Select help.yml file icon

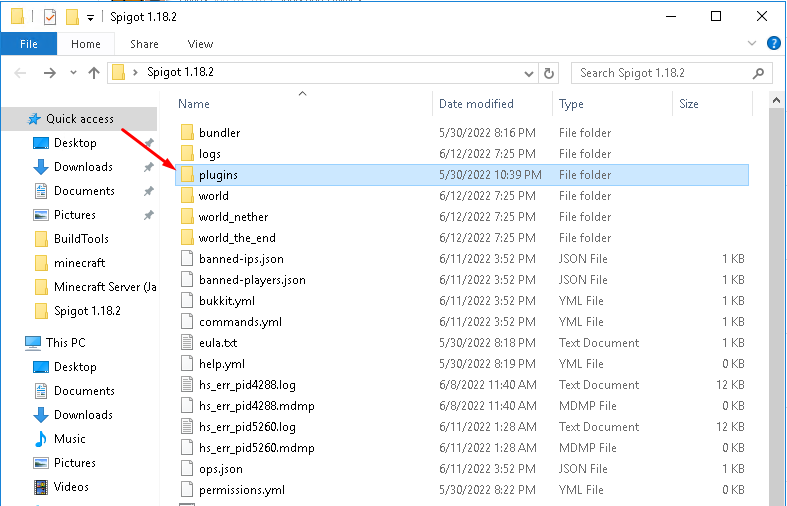point(187,364)
